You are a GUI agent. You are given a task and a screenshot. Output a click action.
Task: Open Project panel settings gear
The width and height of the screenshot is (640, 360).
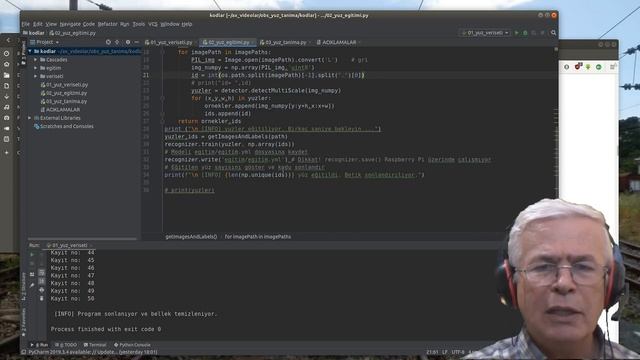tap(128, 42)
